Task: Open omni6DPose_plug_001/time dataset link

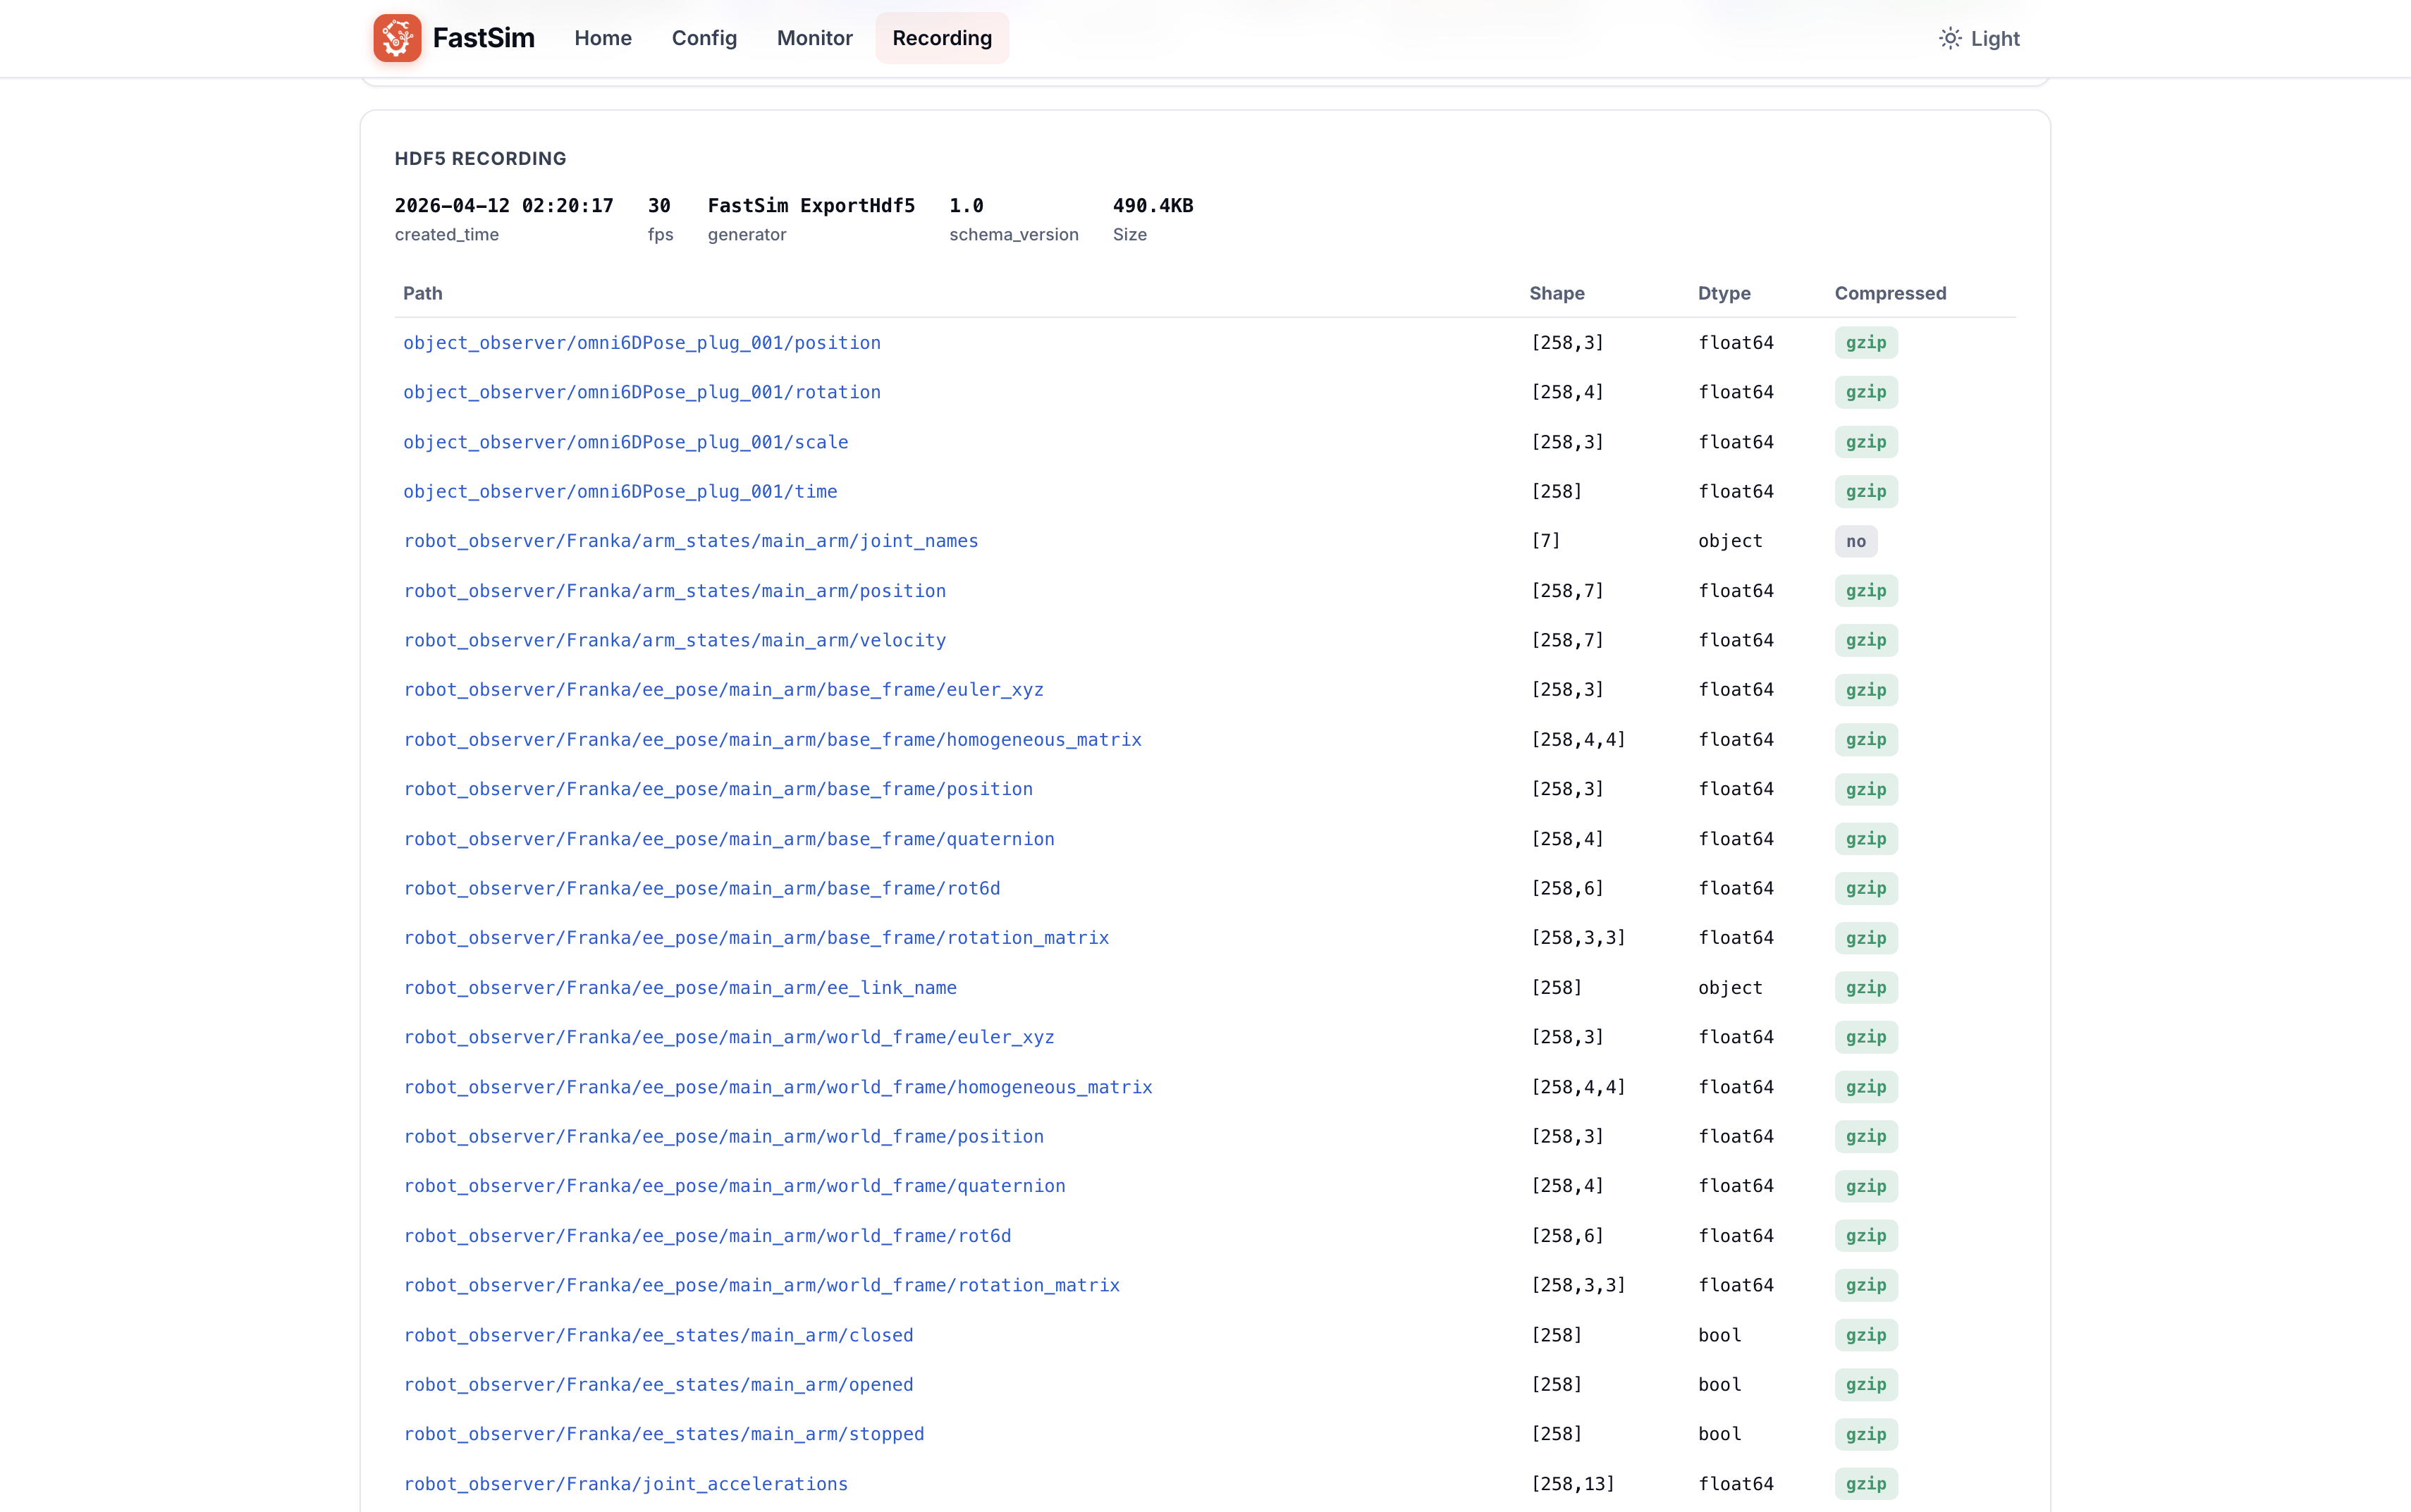Action: pyautogui.click(x=620, y=492)
